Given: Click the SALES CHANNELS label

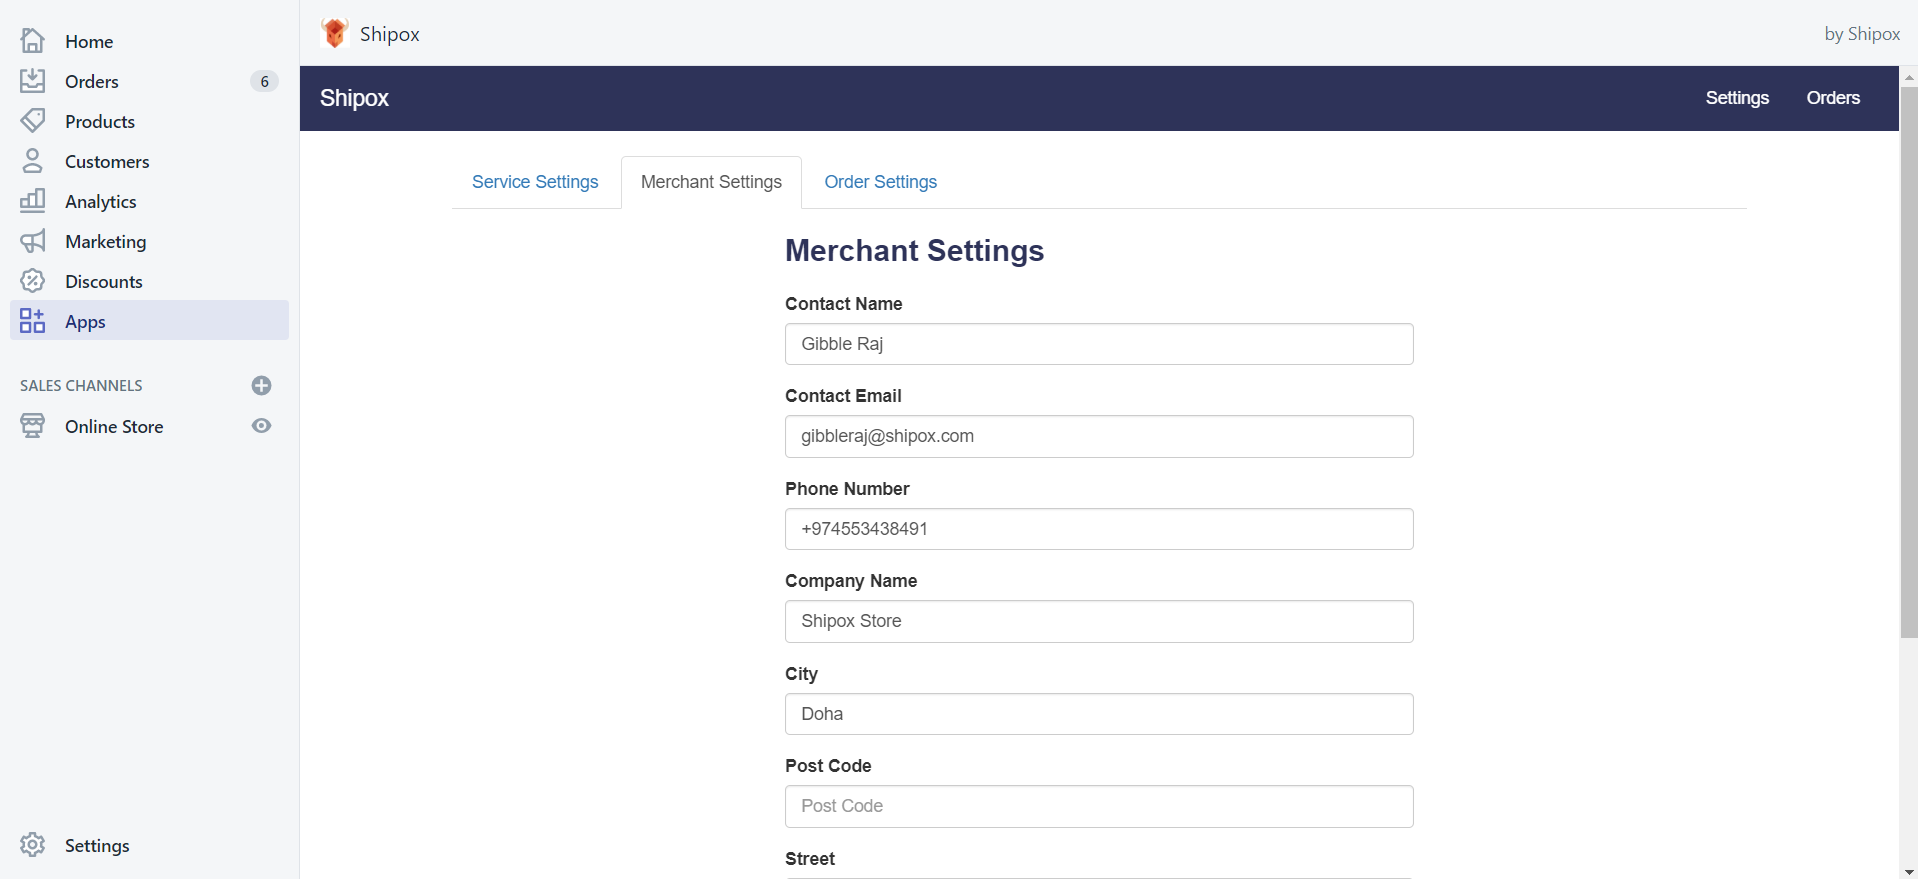Looking at the screenshot, I should (81, 385).
